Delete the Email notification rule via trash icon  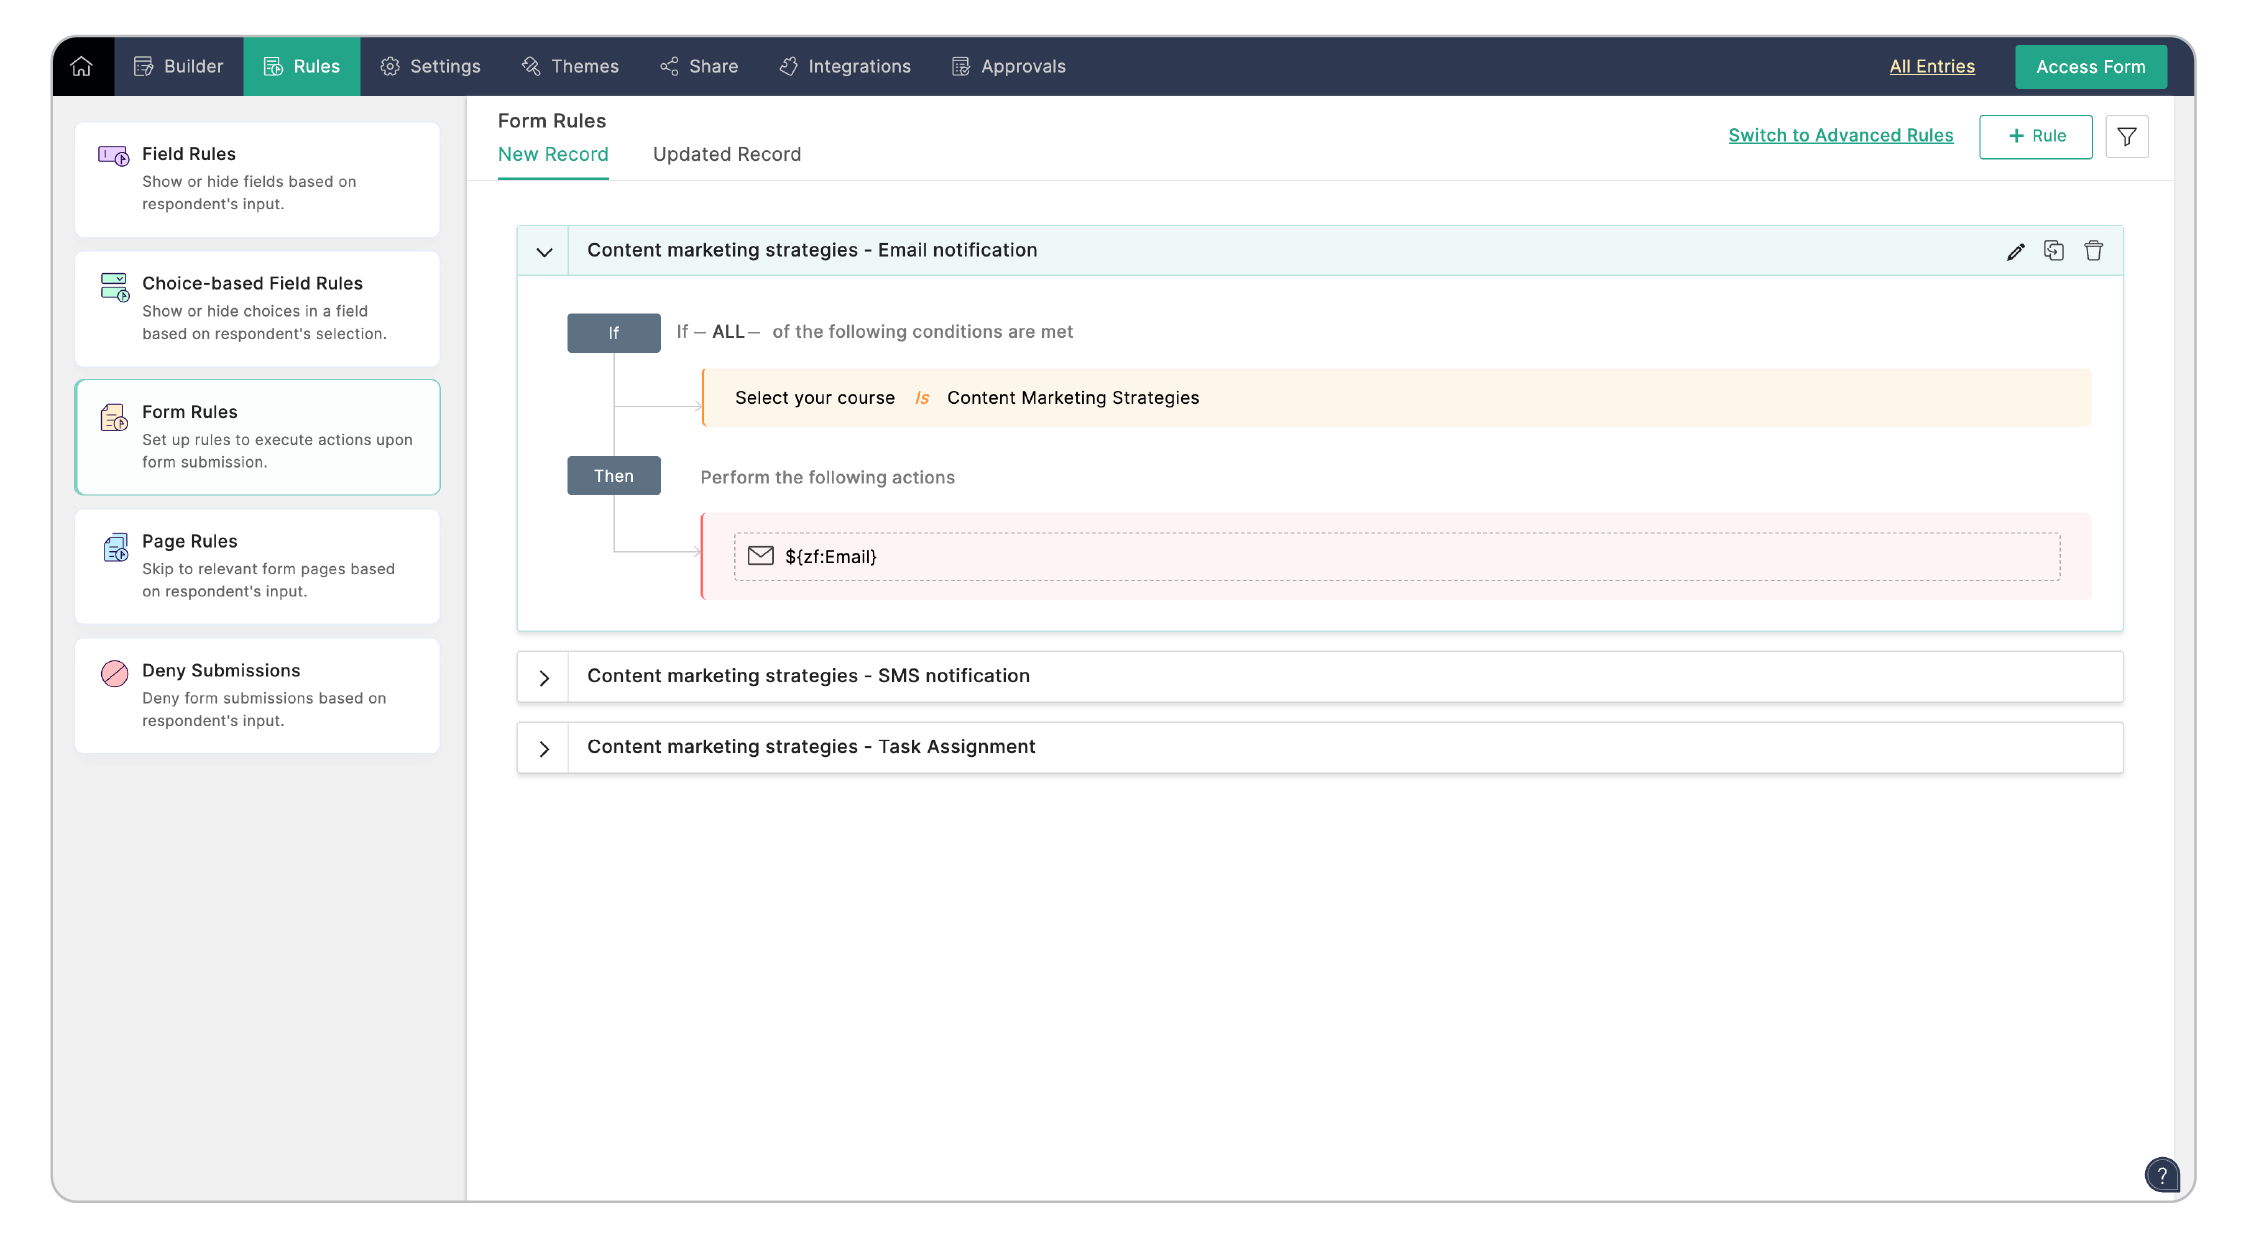click(x=2094, y=251)
